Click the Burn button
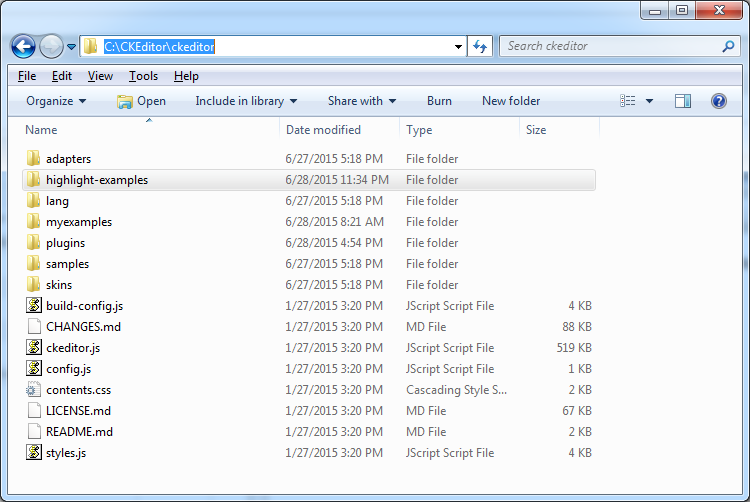This screenshot has width=750, height=502. click(x=439, y=101)
